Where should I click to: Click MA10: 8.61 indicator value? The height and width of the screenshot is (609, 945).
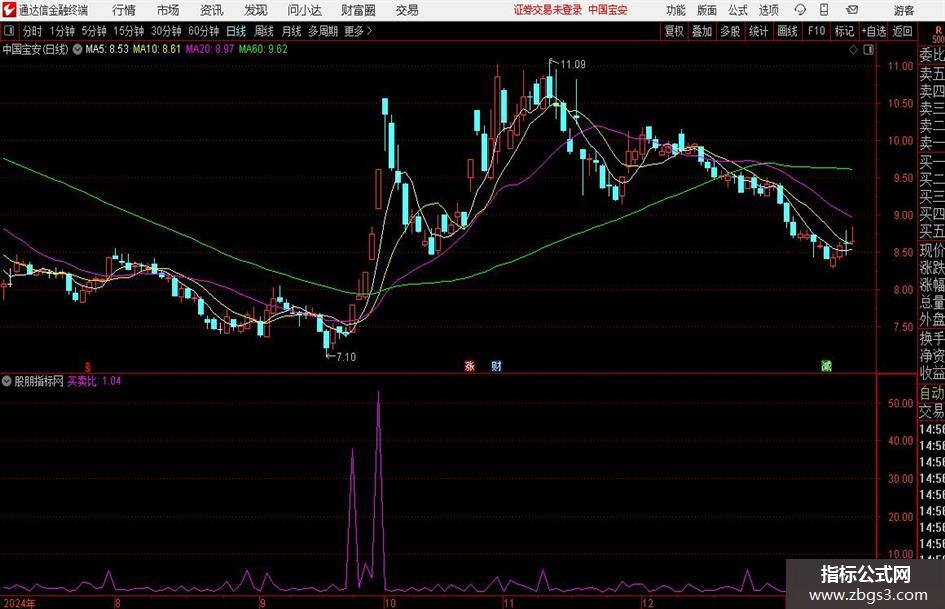tap(157, 49)
